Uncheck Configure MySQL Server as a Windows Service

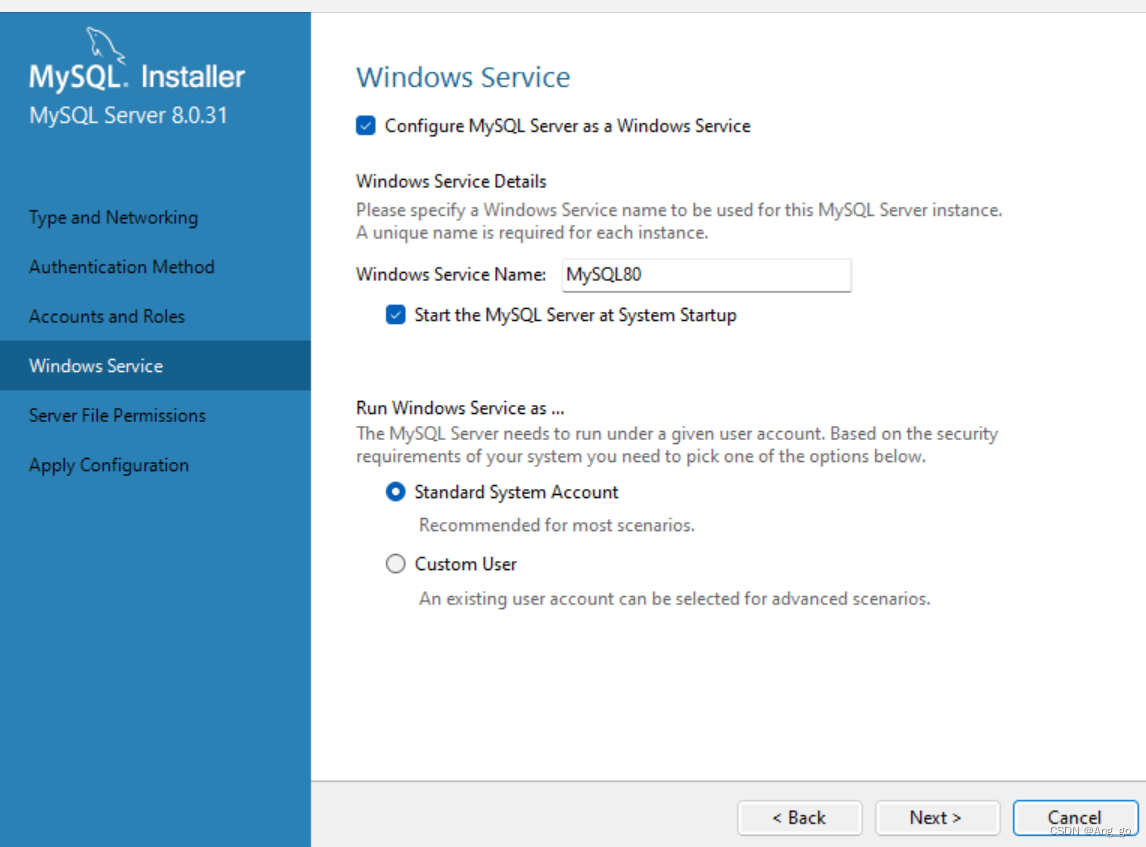[366, 126]
